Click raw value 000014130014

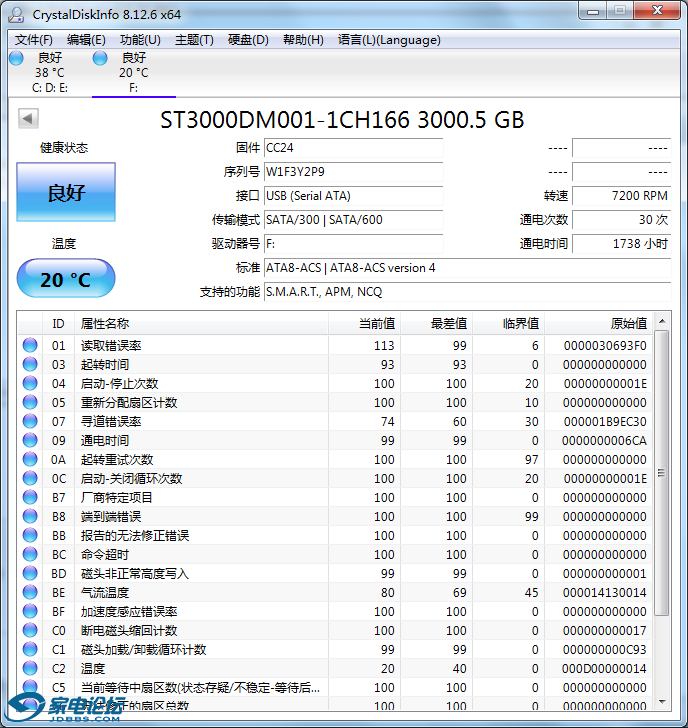click(604, 593)
